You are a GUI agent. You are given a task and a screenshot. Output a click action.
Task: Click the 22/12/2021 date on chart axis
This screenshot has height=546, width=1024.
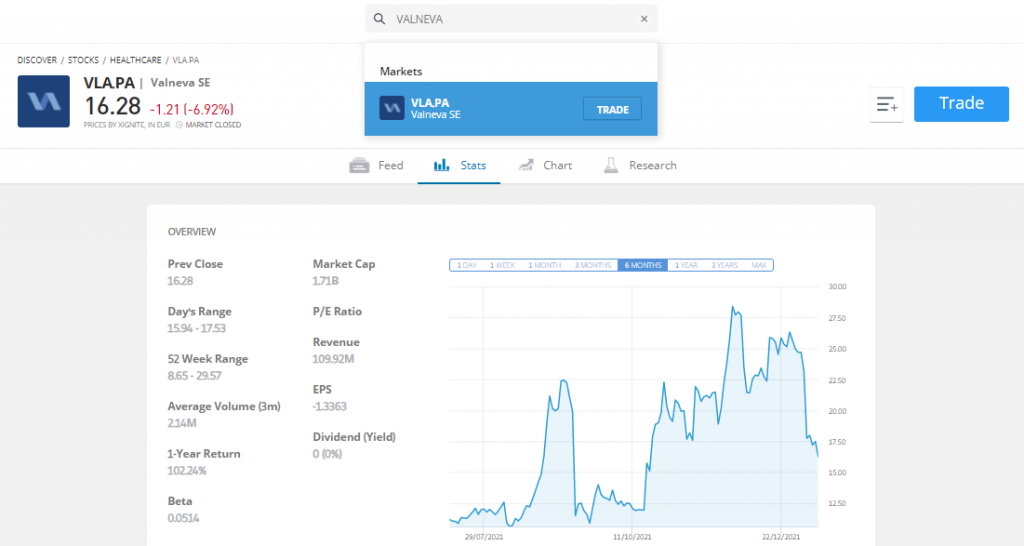(x=781, y=537)
